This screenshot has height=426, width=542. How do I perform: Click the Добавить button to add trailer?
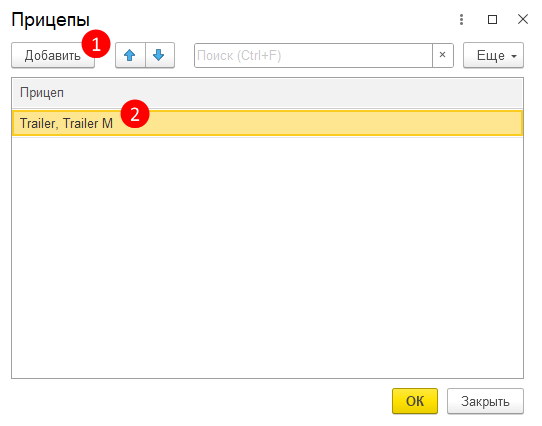(53, 55)
